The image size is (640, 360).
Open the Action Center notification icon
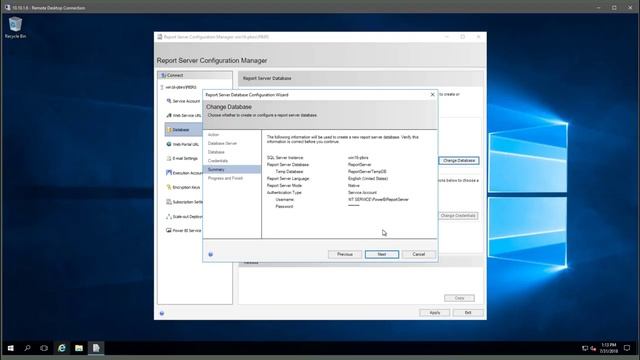pos(627,348)
